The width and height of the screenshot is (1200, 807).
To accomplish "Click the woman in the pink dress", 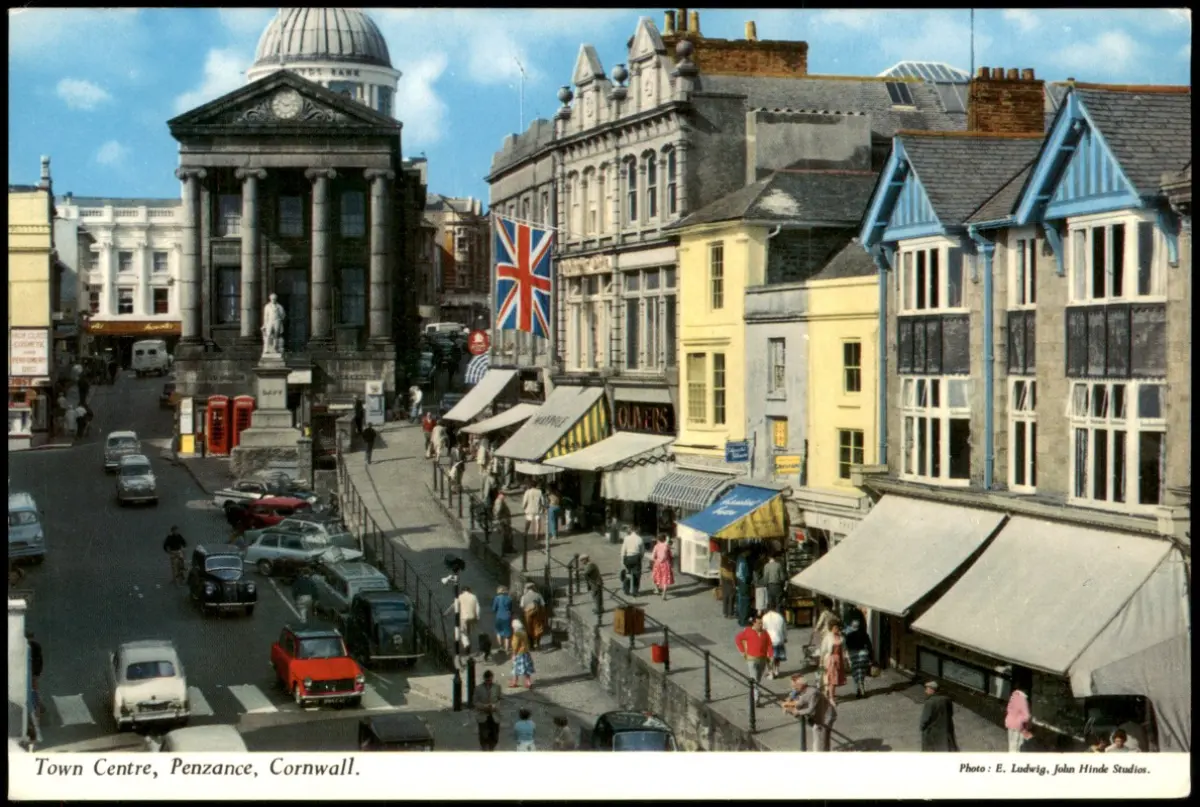I will coord(662,565).
